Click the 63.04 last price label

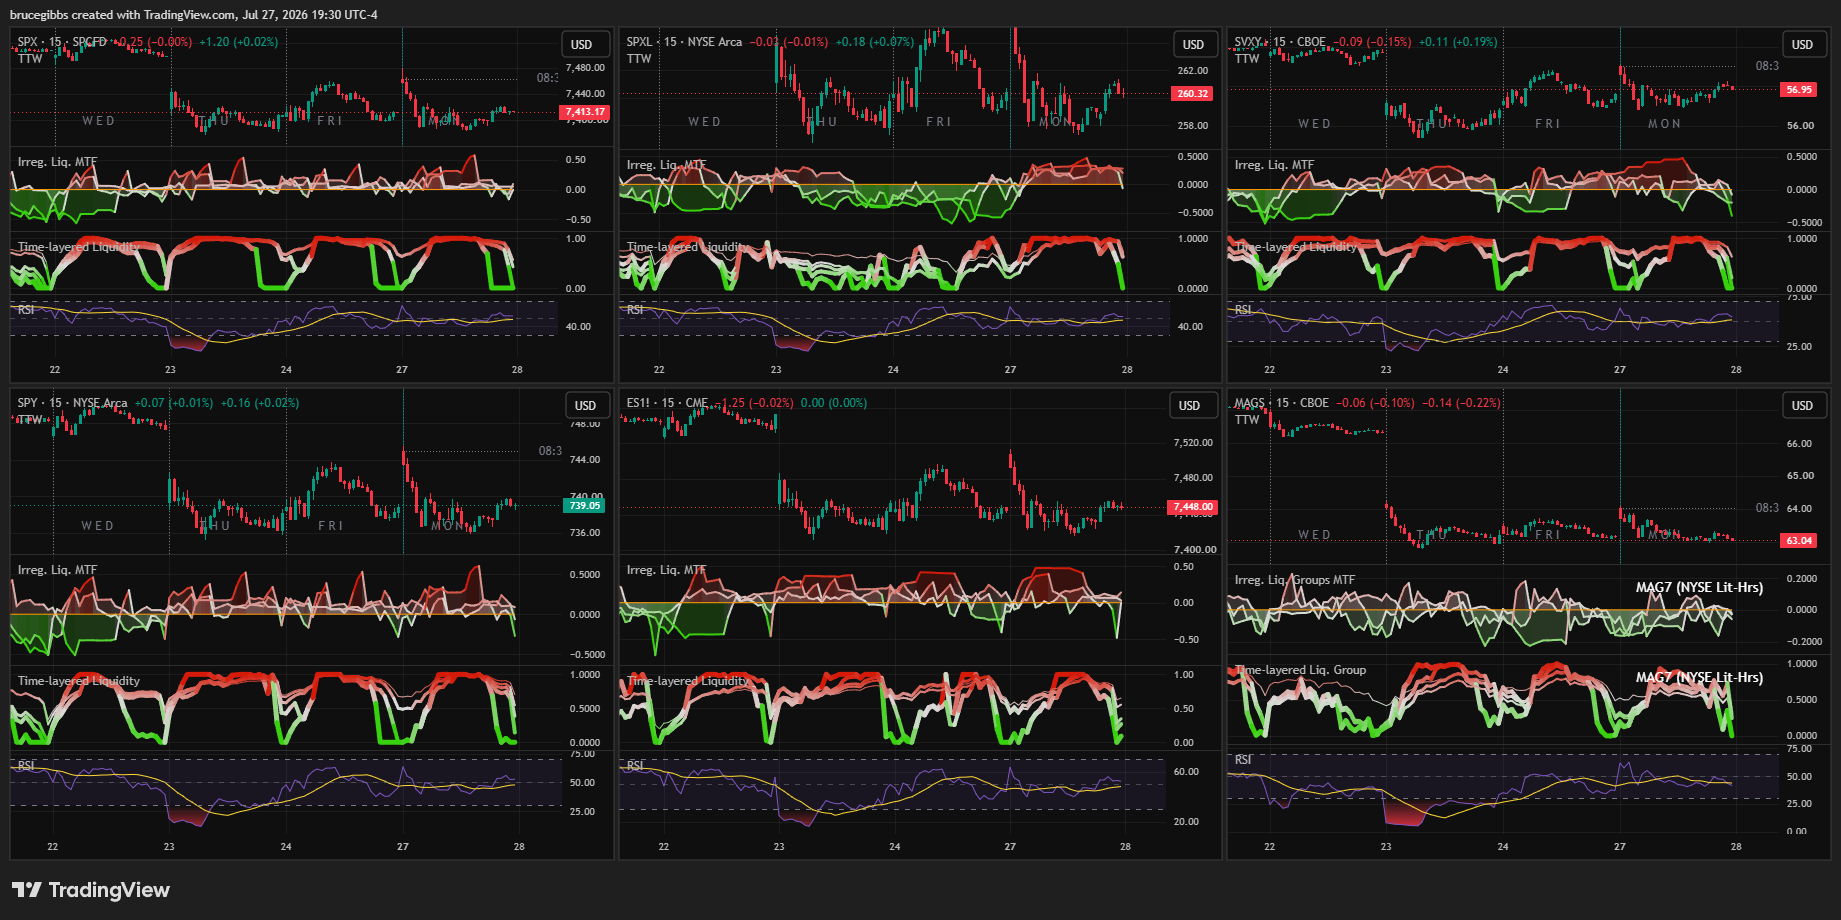coord(1799,541)
